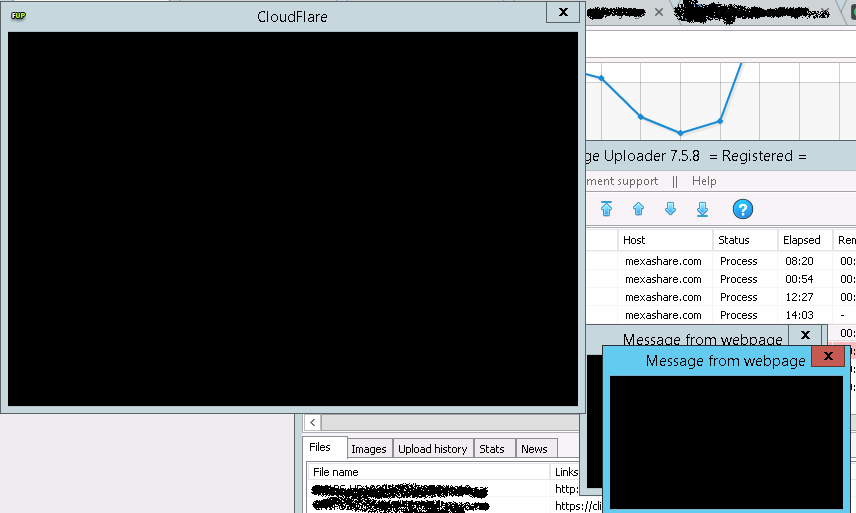Click the lowest data point on the graph

point(680,133)
